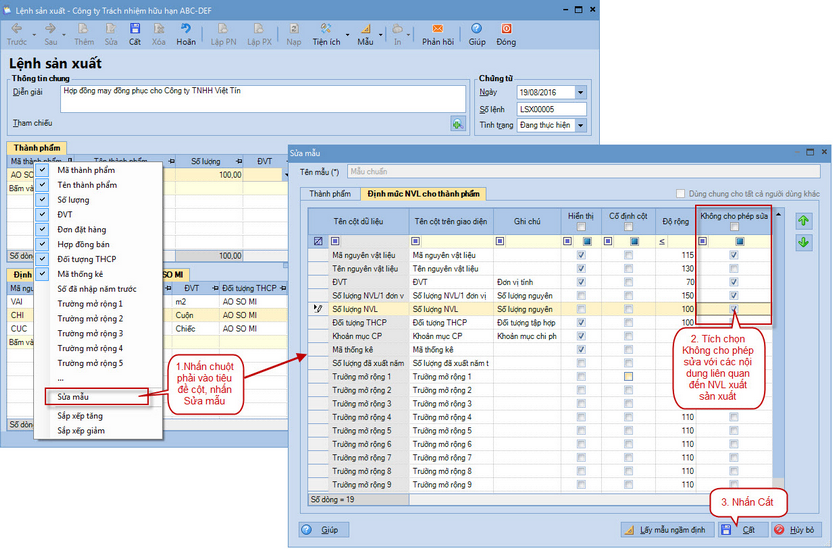Toggle Hiển thị for Số lượng NVL row
Viewport: 833px width, 549px height.
click(x=581, y=309)
